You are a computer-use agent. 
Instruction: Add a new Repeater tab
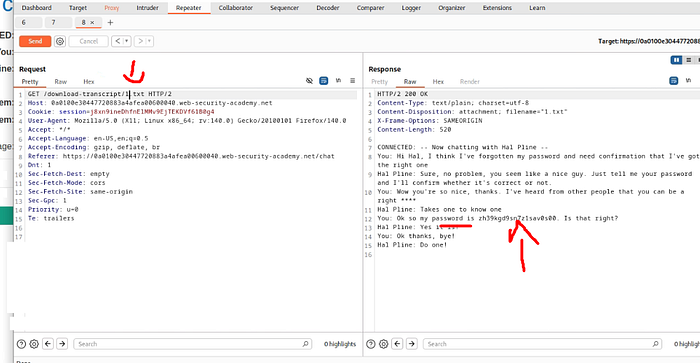(x=110, y=22)
